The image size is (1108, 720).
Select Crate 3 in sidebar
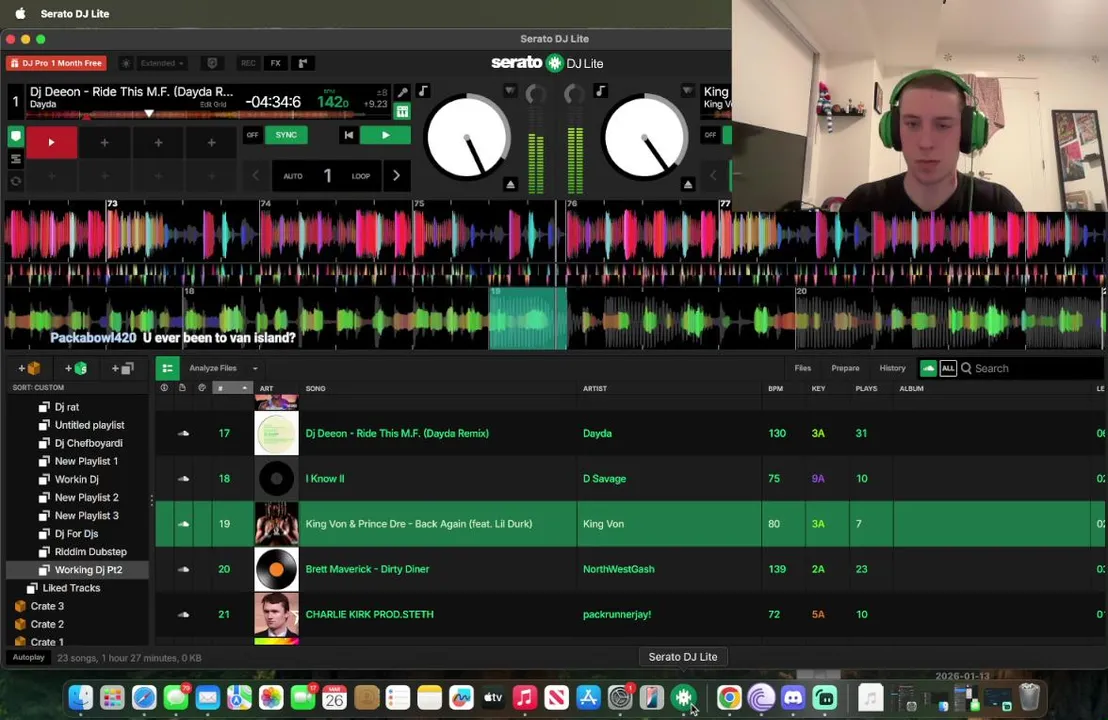point(47,606)
